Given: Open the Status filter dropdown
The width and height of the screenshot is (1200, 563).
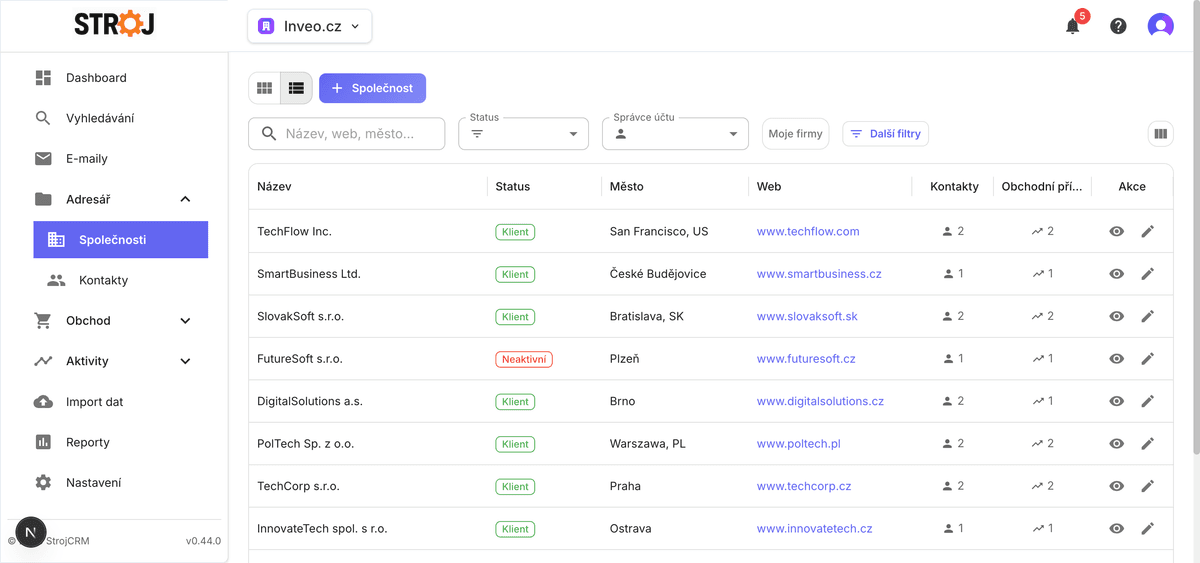Looking at the screenshot, I should [x=523, y=134].
